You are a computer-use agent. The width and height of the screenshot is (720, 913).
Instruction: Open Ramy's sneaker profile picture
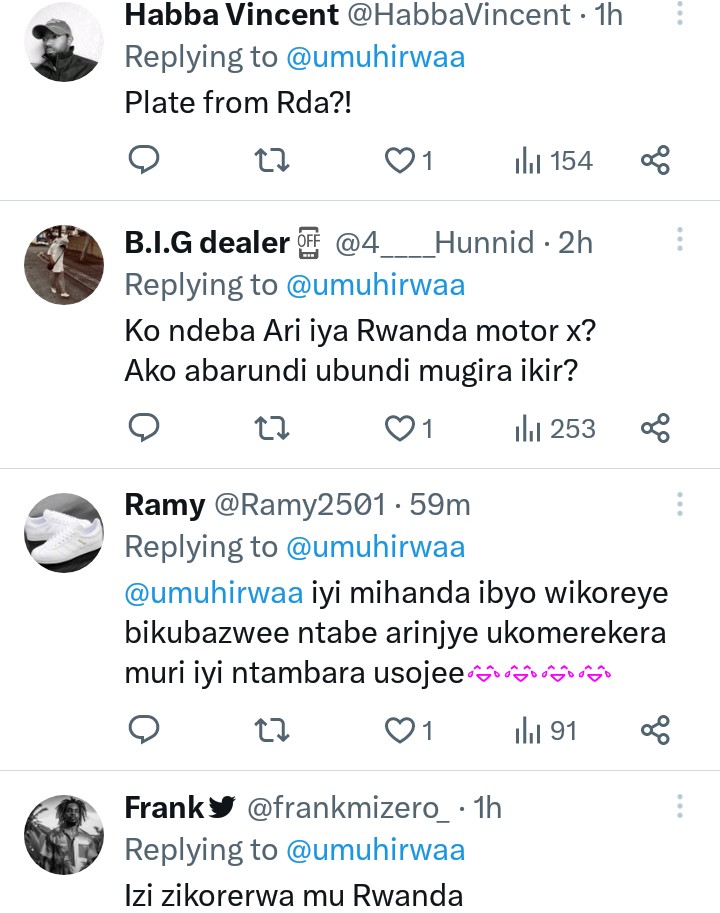tap(64, 532)
